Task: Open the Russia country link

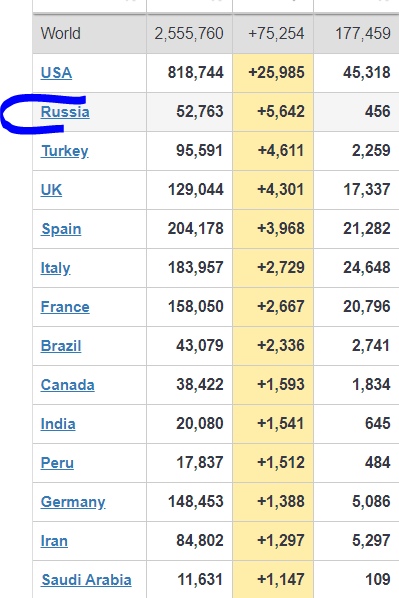Action: point(65,112)
